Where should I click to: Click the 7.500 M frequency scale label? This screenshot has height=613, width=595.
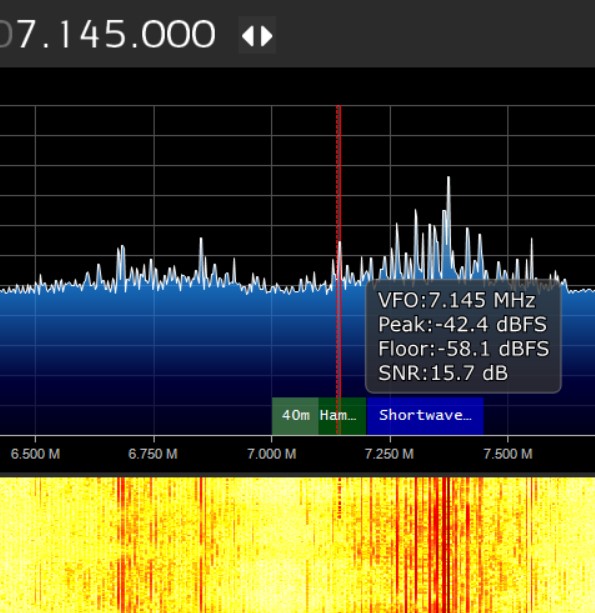click(508, 454)
